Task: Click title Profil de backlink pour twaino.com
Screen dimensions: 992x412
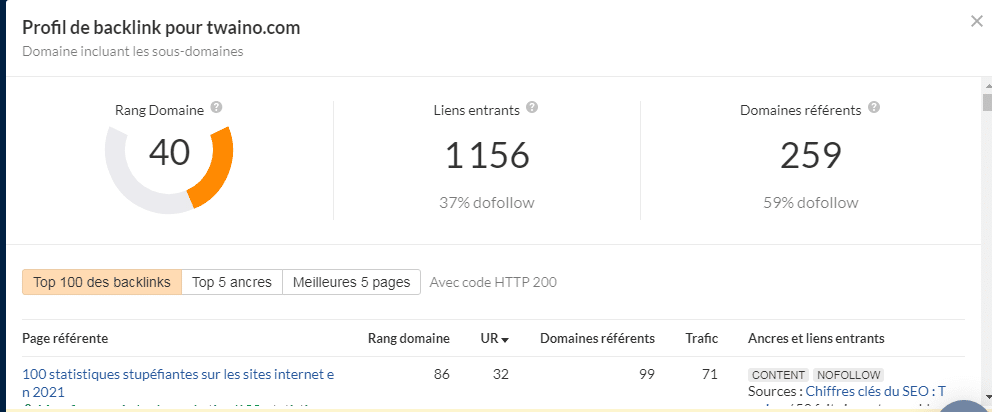Action: 161,28
